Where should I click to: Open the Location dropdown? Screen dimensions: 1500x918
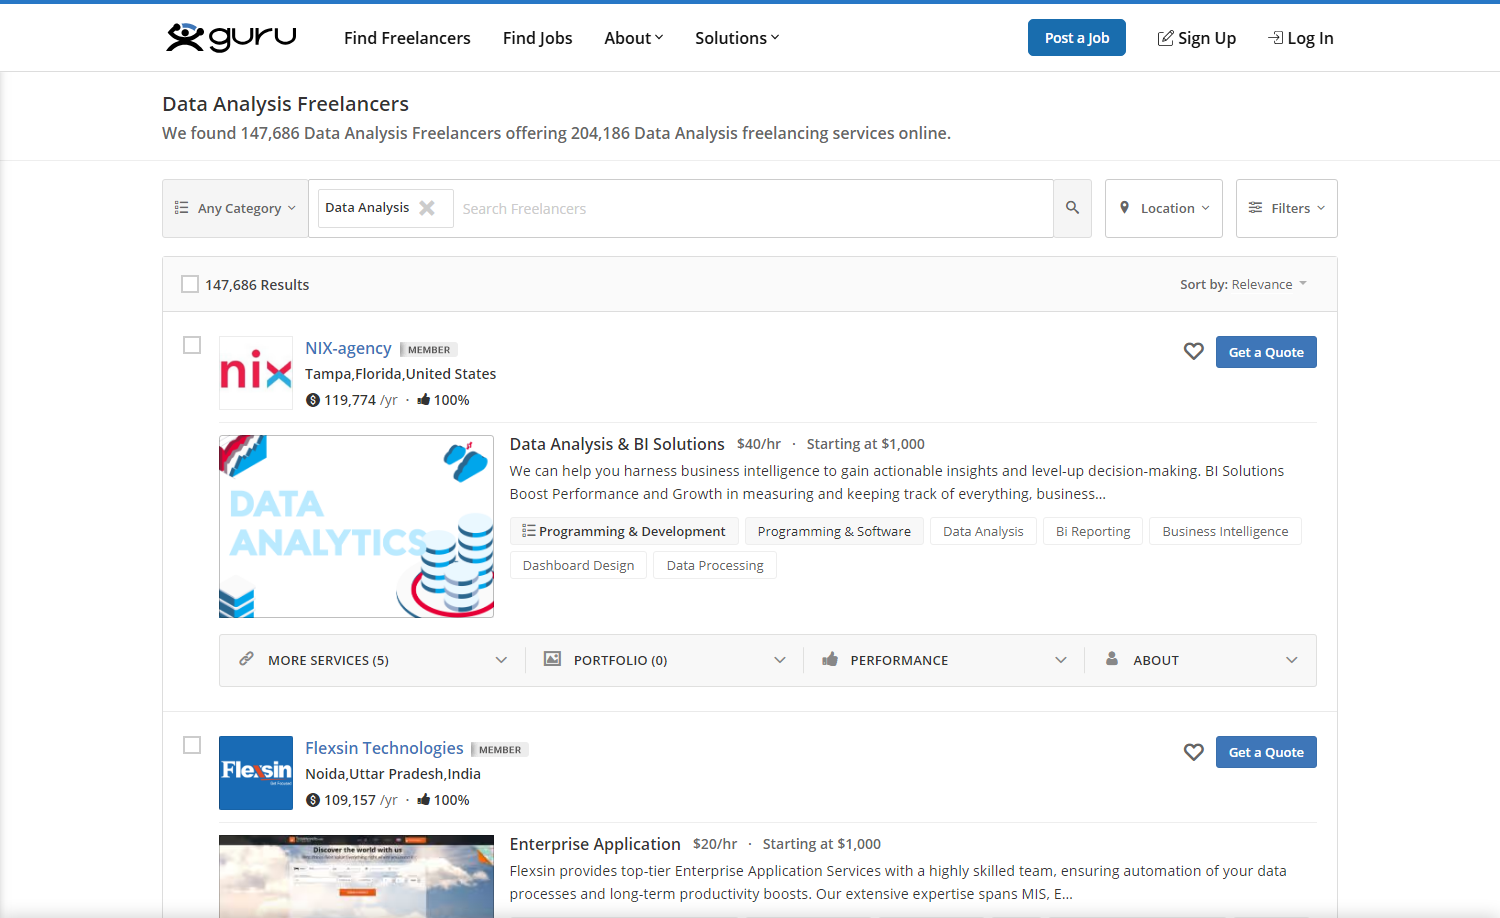tap(1164, 208)
